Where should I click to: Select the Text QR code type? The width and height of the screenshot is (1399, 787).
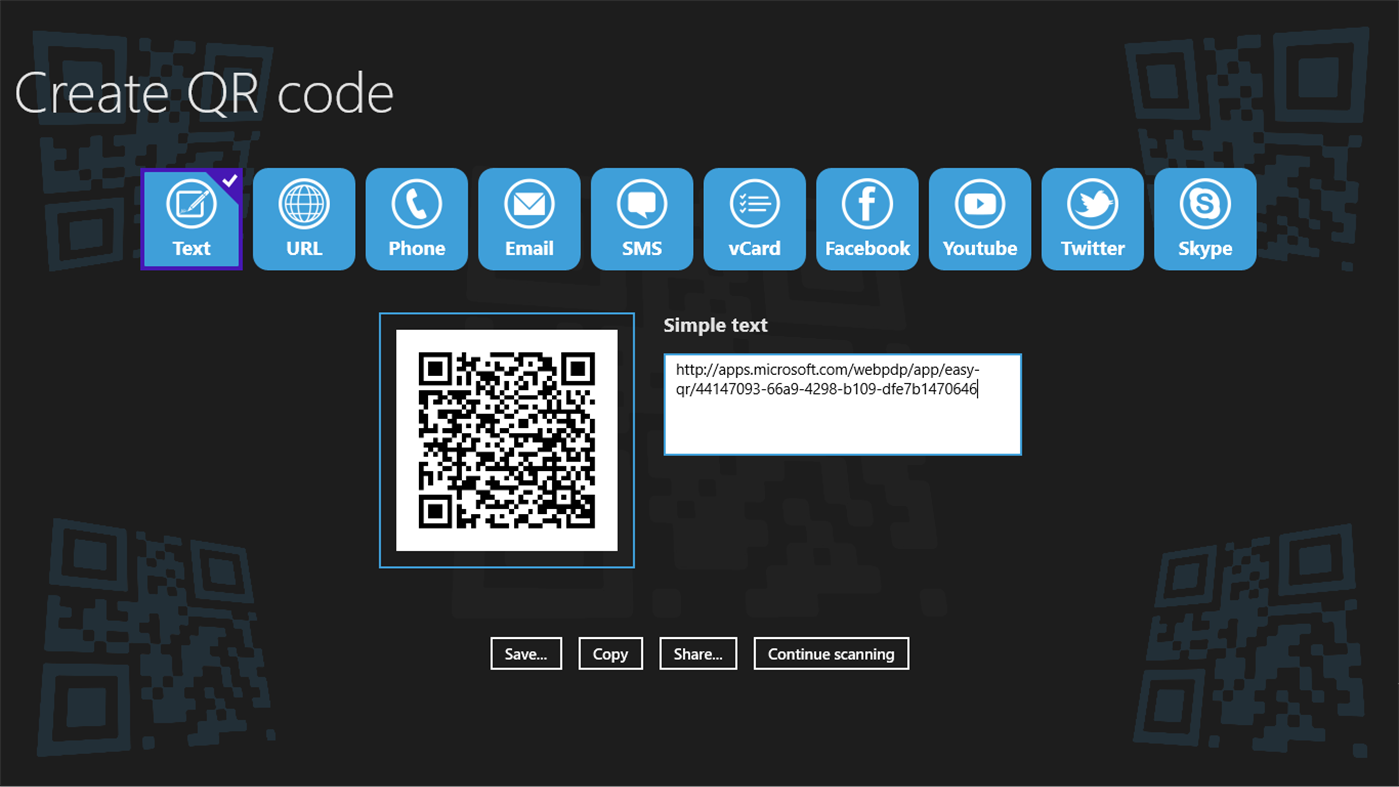pyautogui.click(x=191, y=219)
